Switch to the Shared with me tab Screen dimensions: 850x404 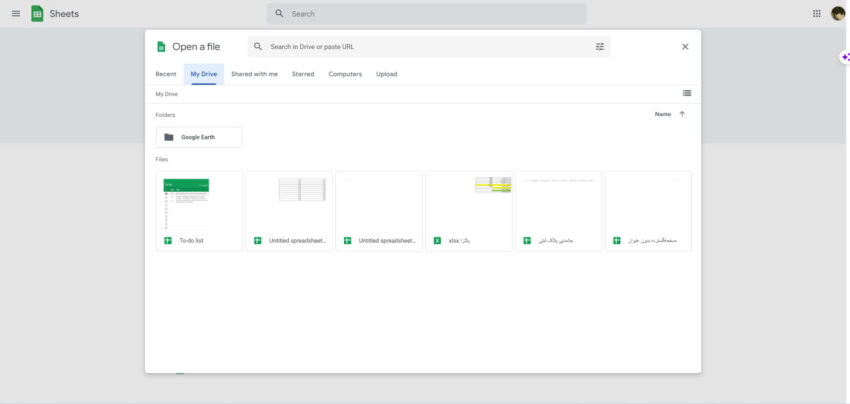pyautogui.click(x=254, y=74)
